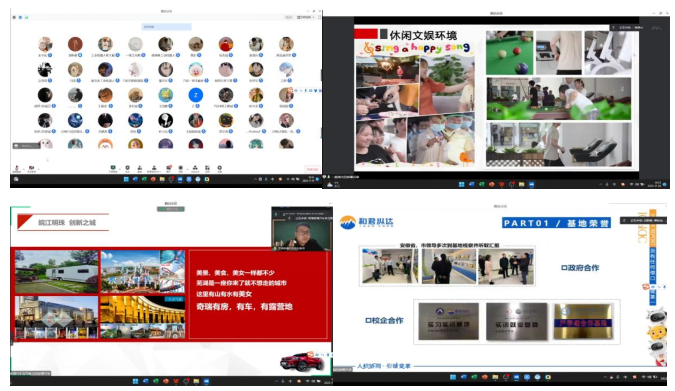The height and width of the screenshot is (391, 675).
Task: Click speaking status bar in bottom-right window corner
Action: point(643,220)
